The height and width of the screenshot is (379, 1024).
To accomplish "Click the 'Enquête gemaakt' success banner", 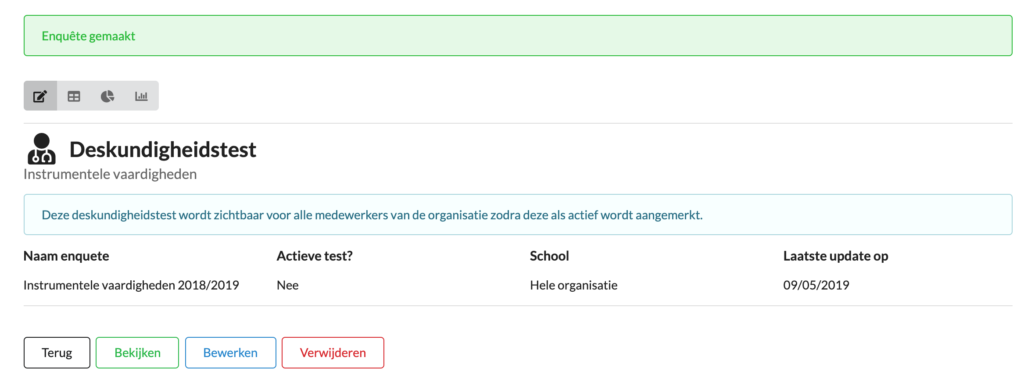I will coord(519,36).
